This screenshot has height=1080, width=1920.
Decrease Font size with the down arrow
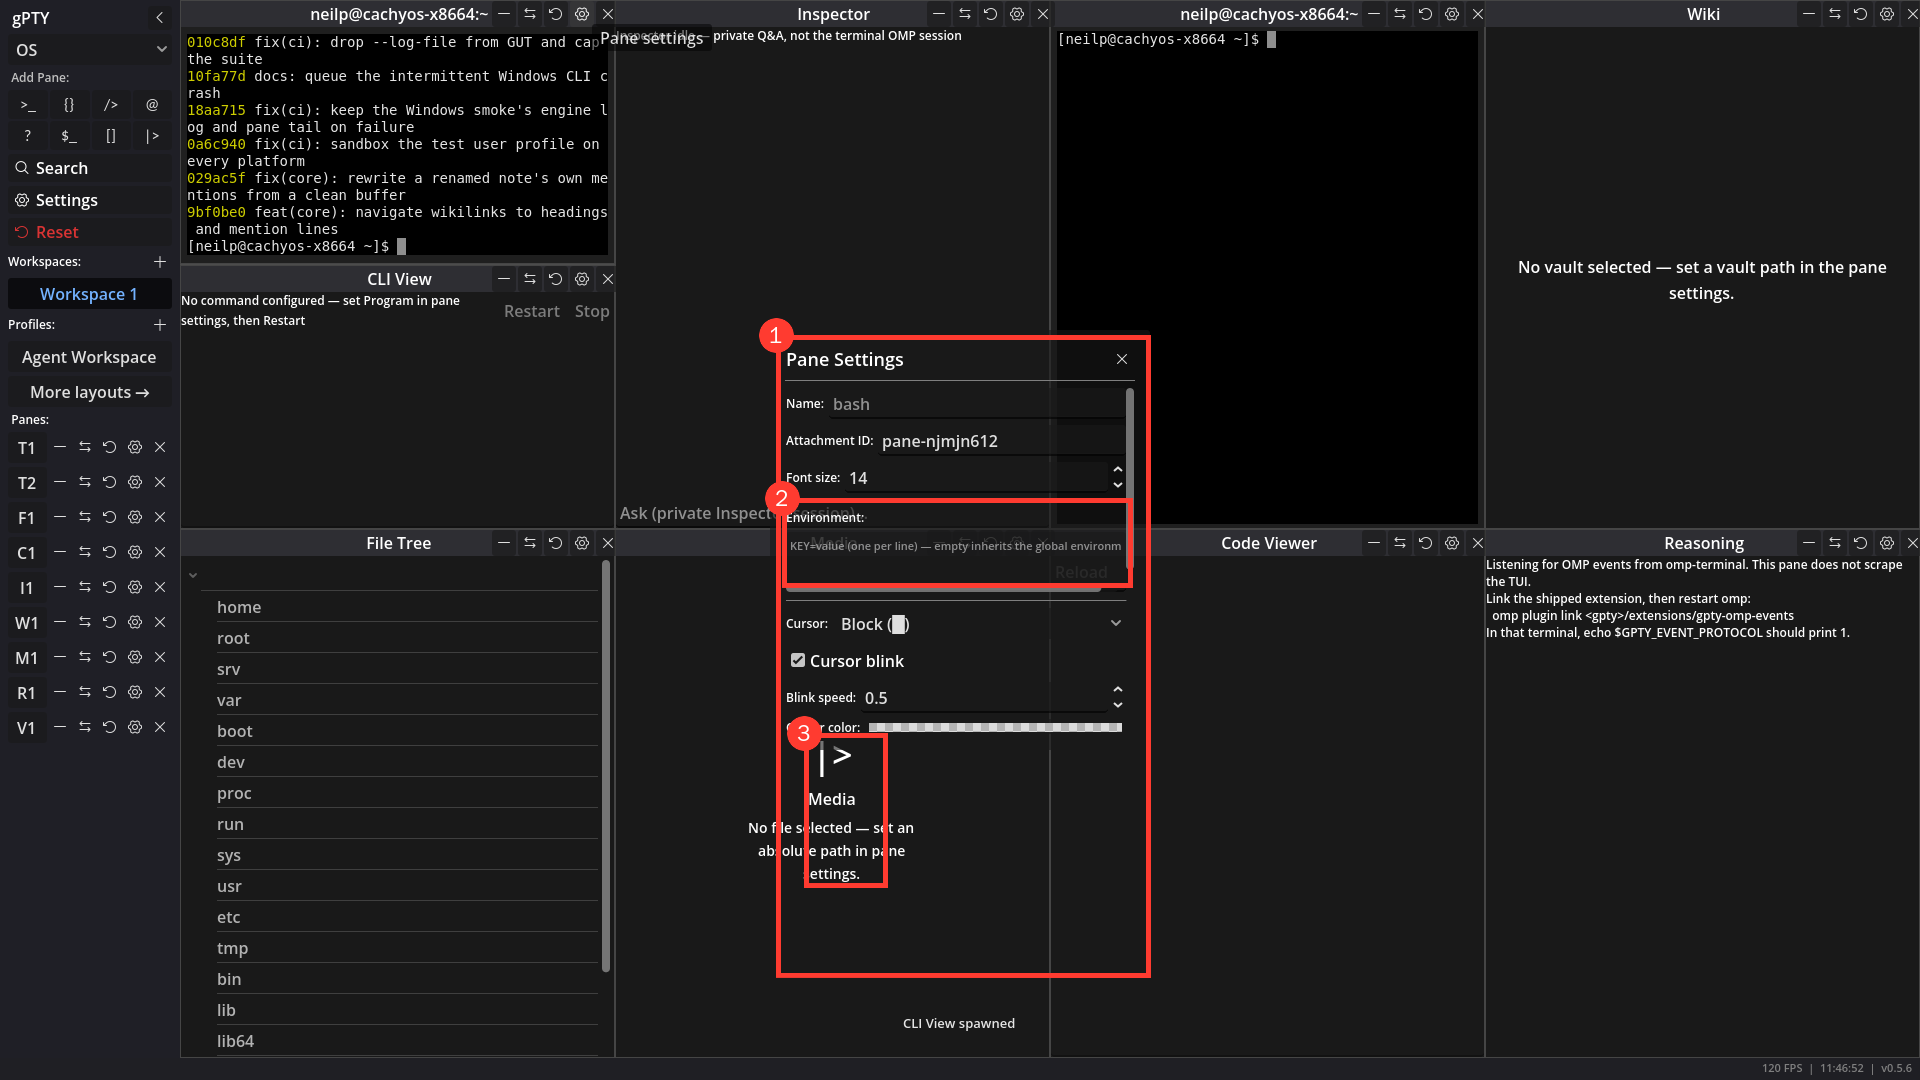(x=1118, y=485)
